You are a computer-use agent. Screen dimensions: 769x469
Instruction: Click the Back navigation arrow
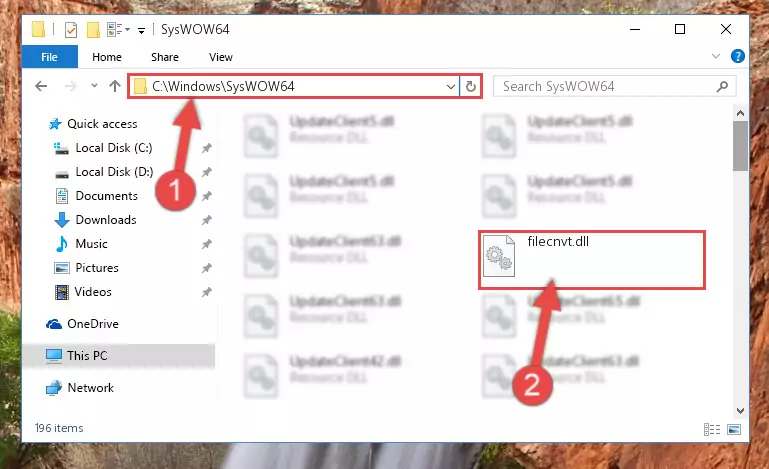pyautogui.click(x=41, y=86)
